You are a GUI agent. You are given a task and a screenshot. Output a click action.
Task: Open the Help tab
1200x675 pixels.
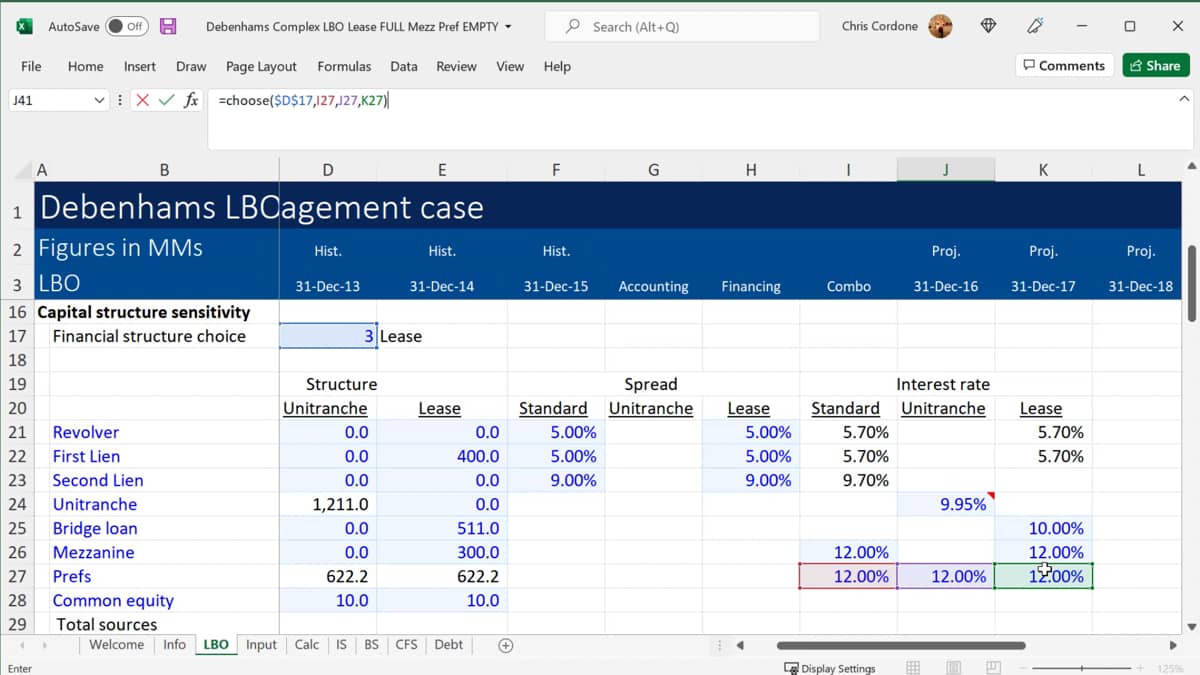(x=557, y=66)
